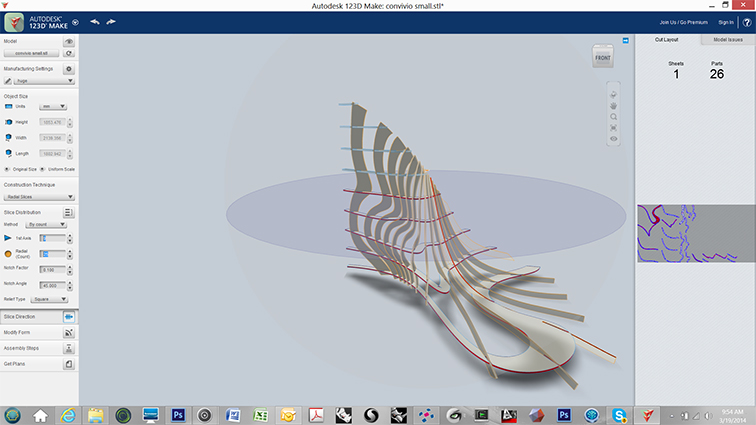756x425 pixels.
Task: Click the Length value field
Action: (x=52, y=154)
